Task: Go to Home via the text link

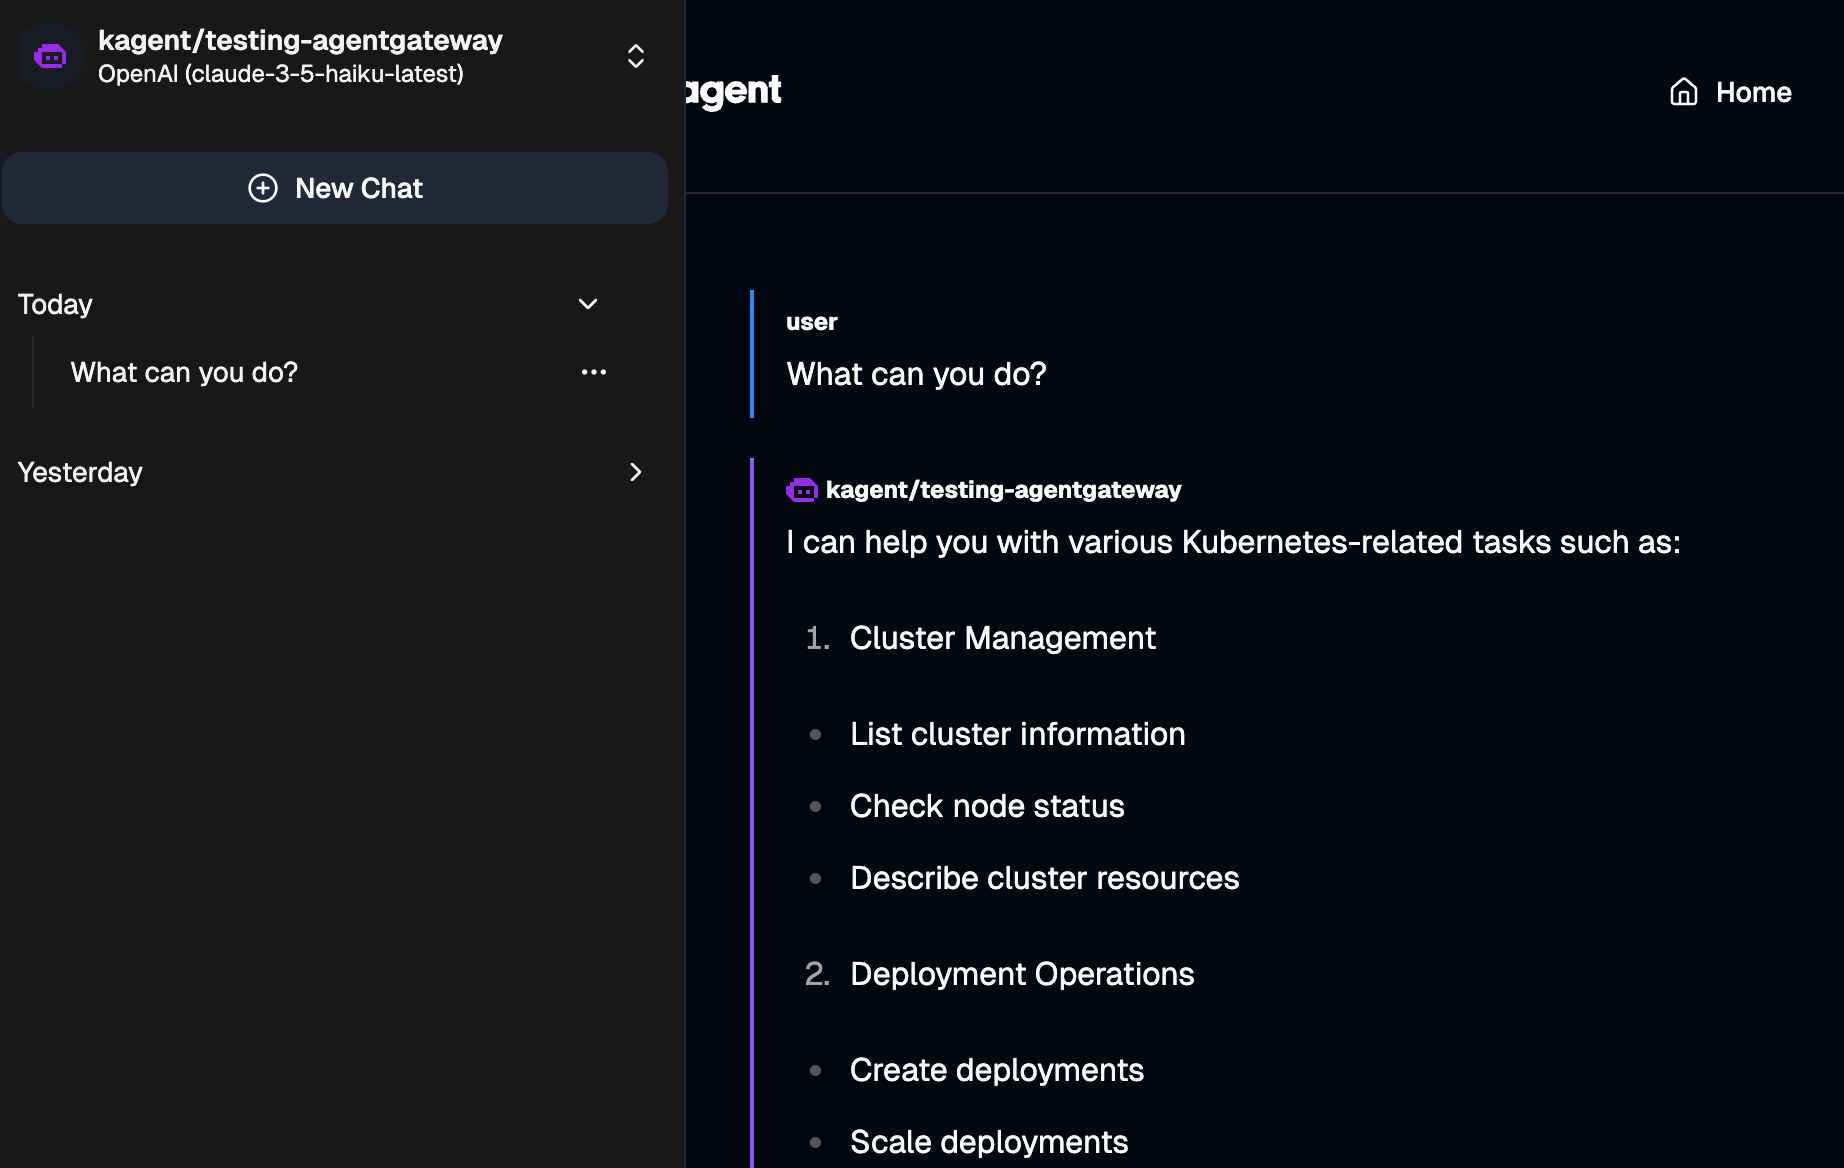Action: pyautogui.click(x=1753, y=92)
